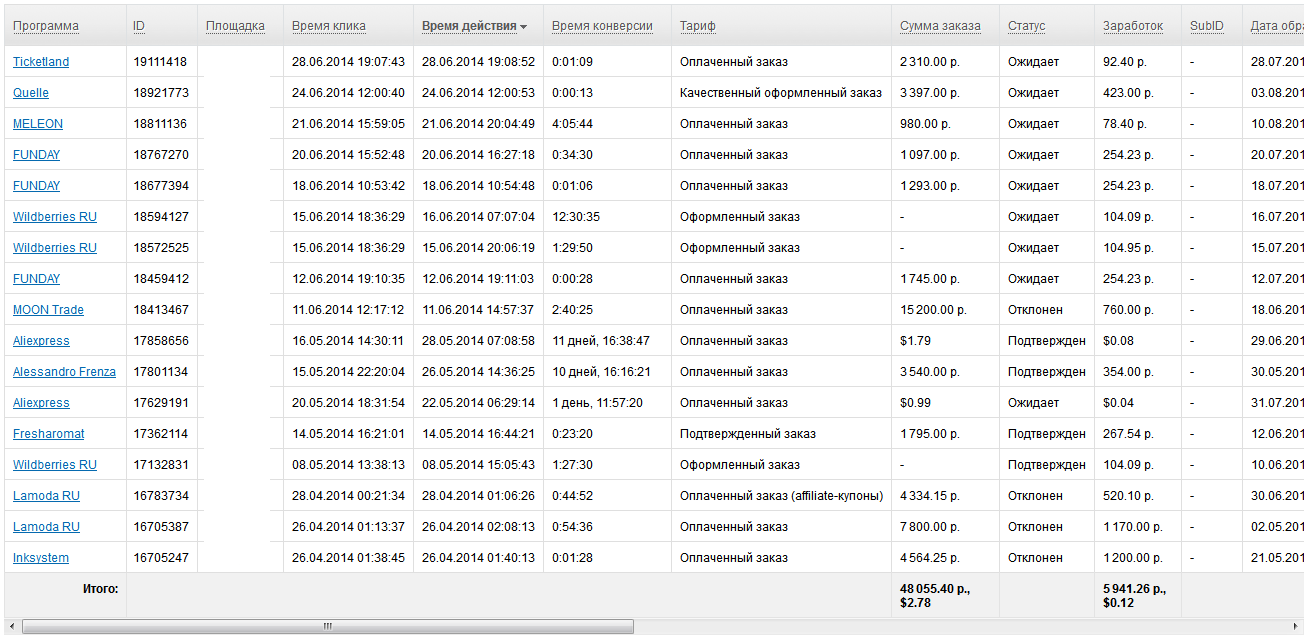Screen dimensions: 1311x637
Task: Open the Ticketland program link
Action: [x=41, y=62]
